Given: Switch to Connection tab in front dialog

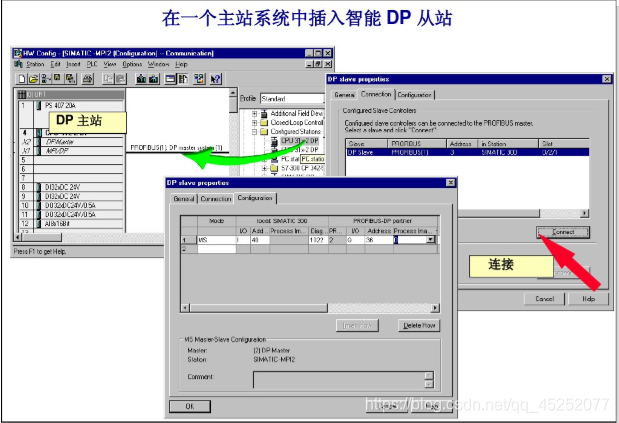Looking at the screenshot, I should pos(216,198).
